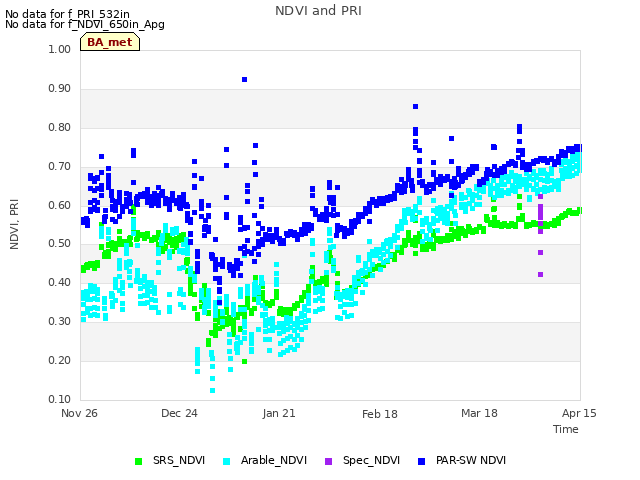This screenshot has width=640, height=480.
Task: Click the highest blue PAR-SW outlier near 0.92
Action: click(x=244, y=80)
